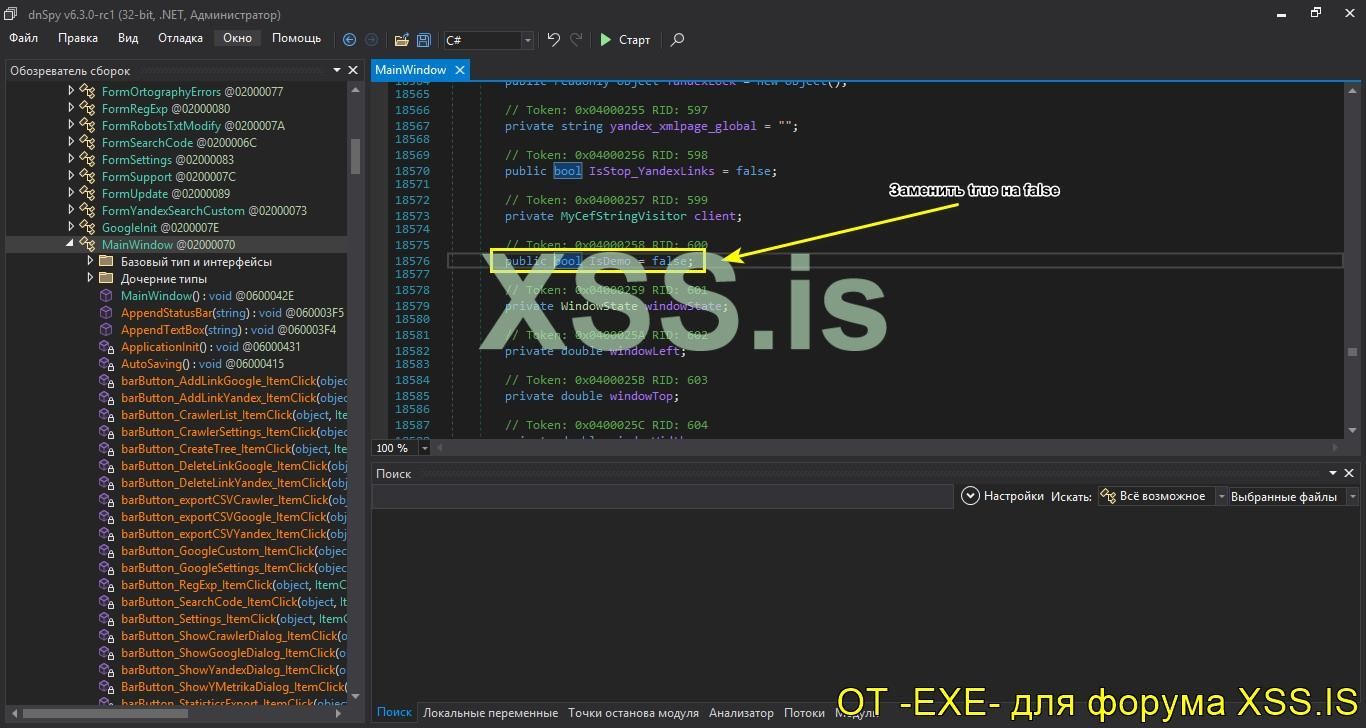Click method icon beside barButton_RegExp_ItemClick
The image size is (1366, 728).
point(106,585)
